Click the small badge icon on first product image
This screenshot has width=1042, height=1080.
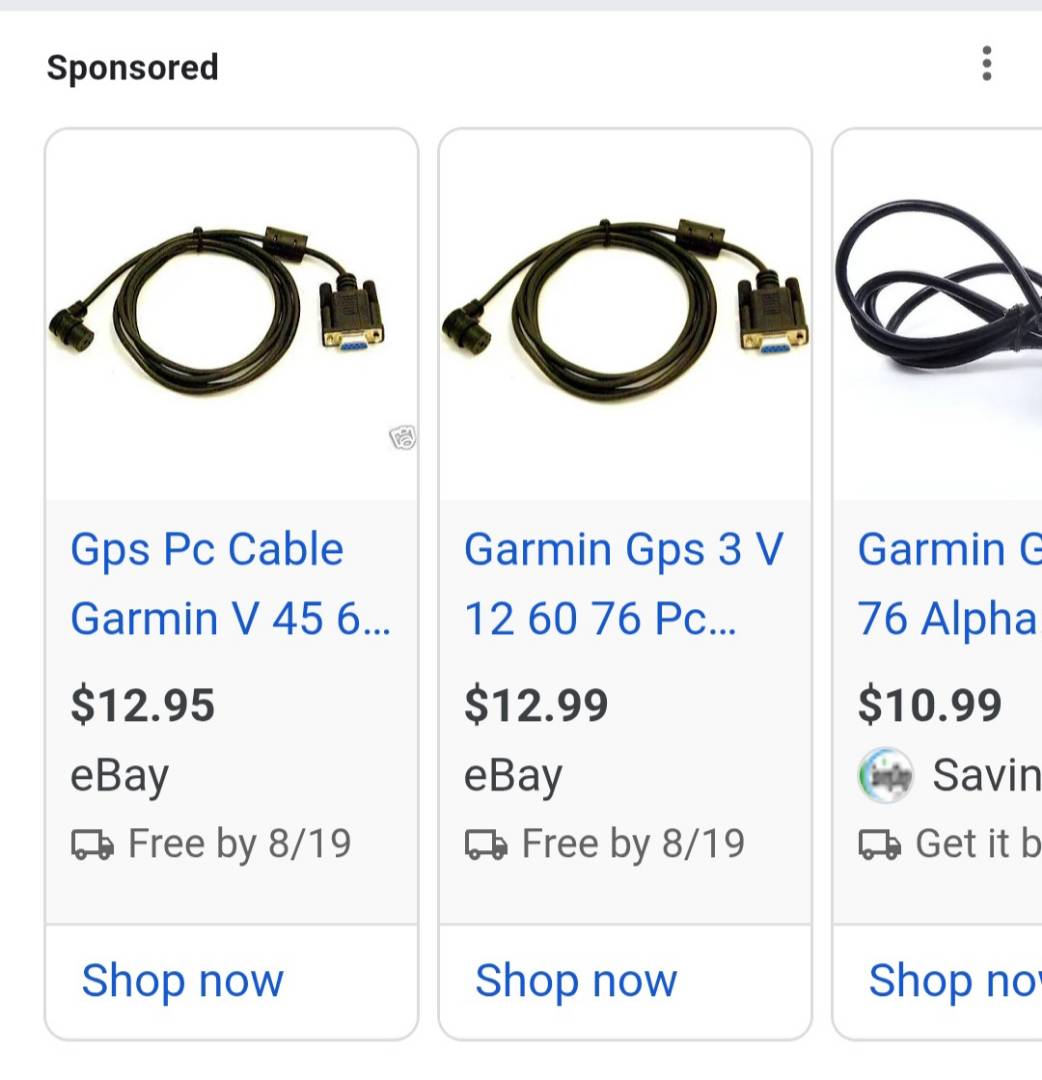point(402,437)
